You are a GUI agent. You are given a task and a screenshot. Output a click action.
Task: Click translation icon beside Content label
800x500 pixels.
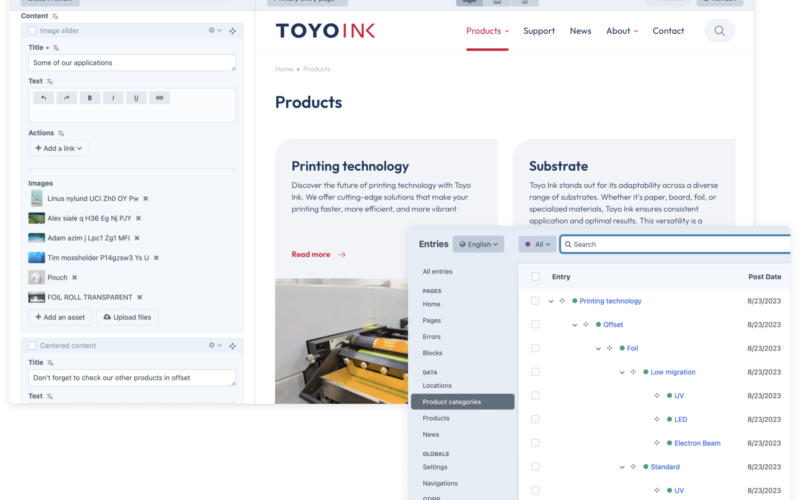click(x=55, y=16)
